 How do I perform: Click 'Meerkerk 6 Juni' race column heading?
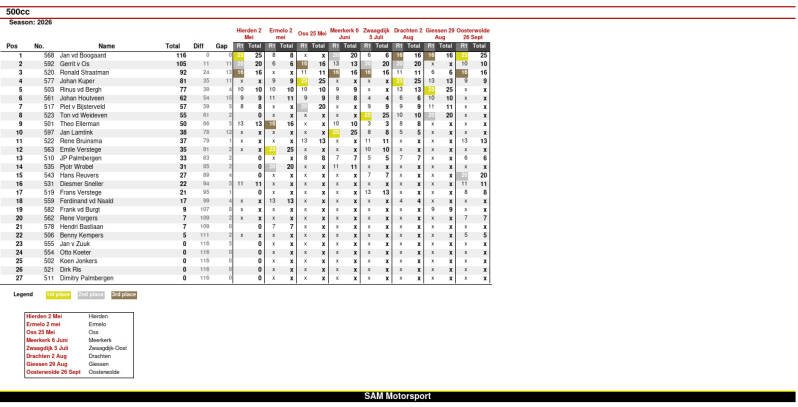pyautogui.click(x=344, y=34)
